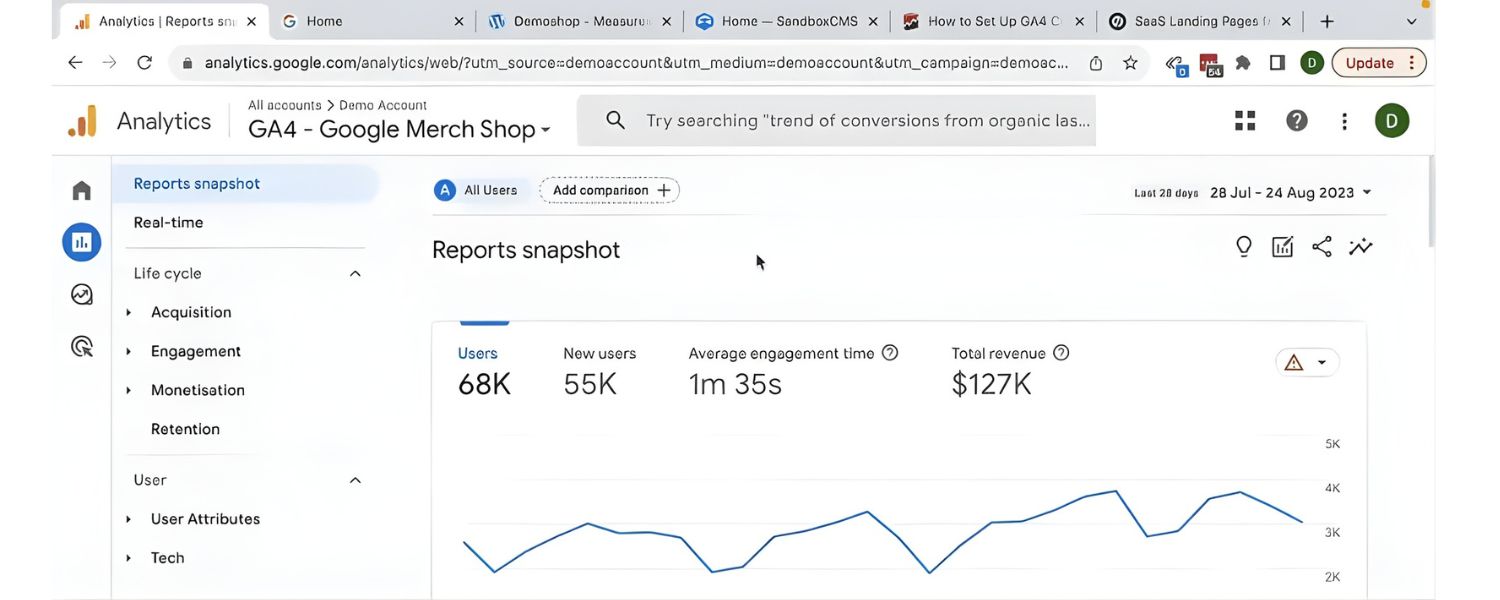Select the Home icon in left sidebar
Screen dimensions: 1500x600
tap(81, 189)
